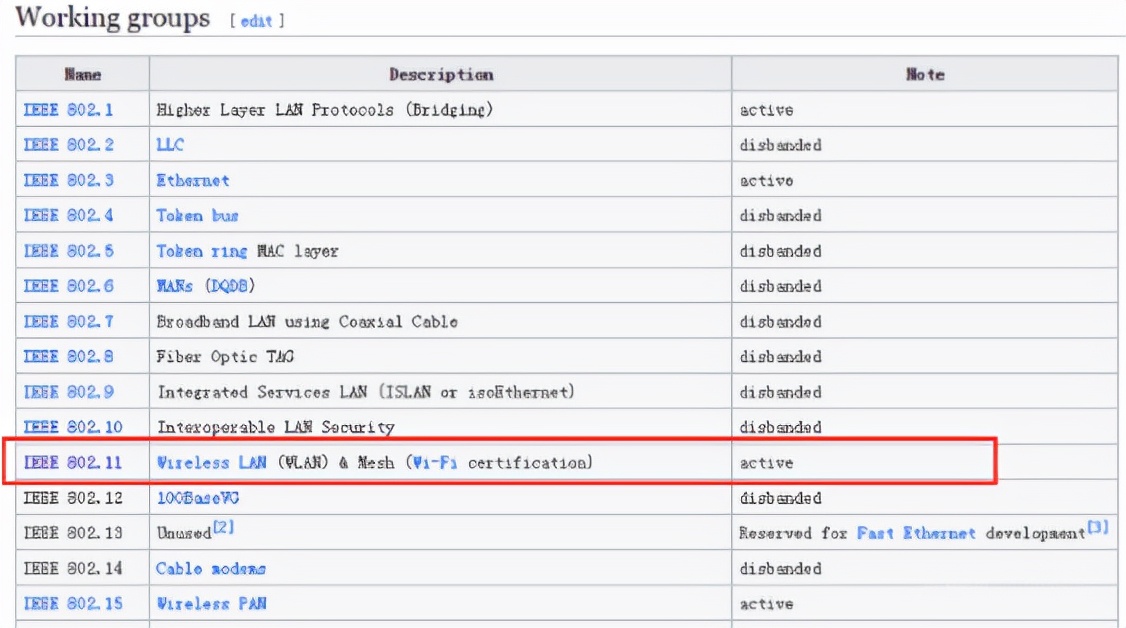Click the active note for IEEE 802.11
This screenshot has width=1126, height=628.
[x=767, y=463]
